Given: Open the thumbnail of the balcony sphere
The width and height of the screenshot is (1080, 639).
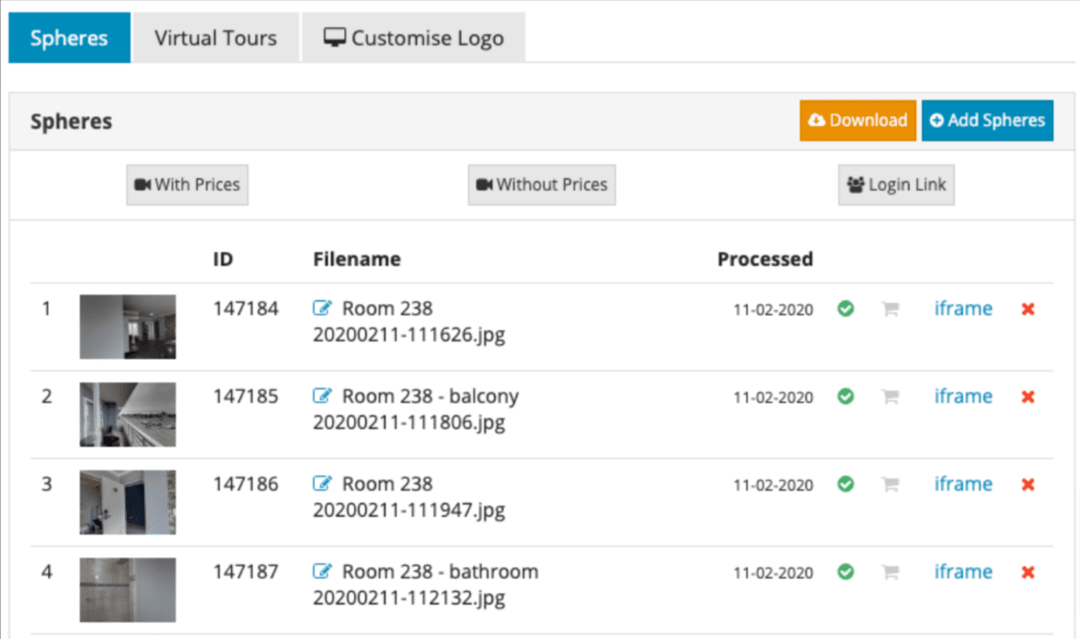Looking at the screenshot, I should point(127,413).
